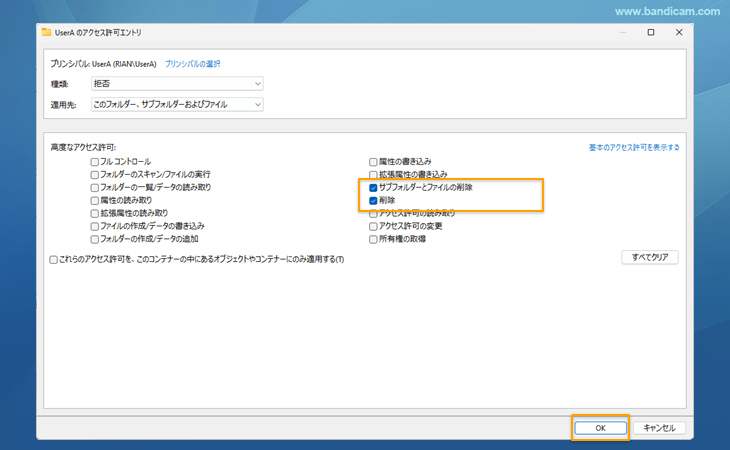Enable アクセス許可の変更 checkbox
The height and width of the screenshot is (450, 730).
click(373, 226)
